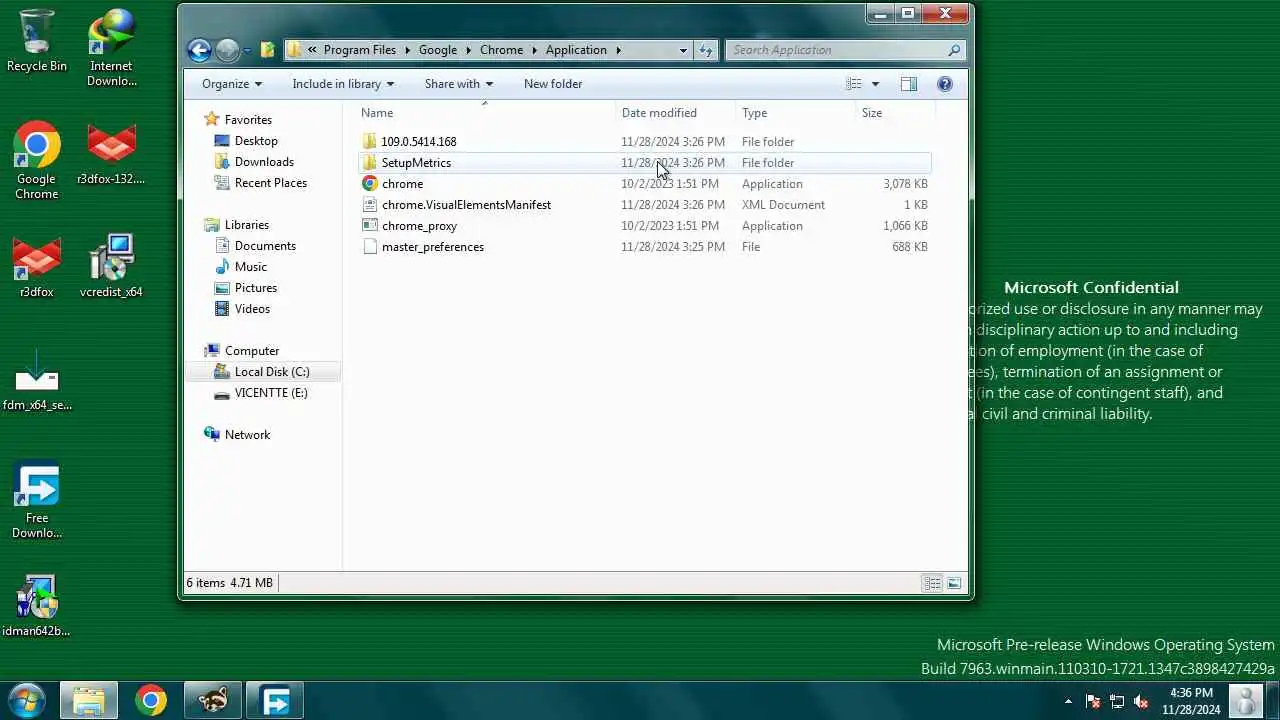Open the recent pages dropdown arrow
The height and width of the screenshot is (720, 1280).
[x=247, y=51]
